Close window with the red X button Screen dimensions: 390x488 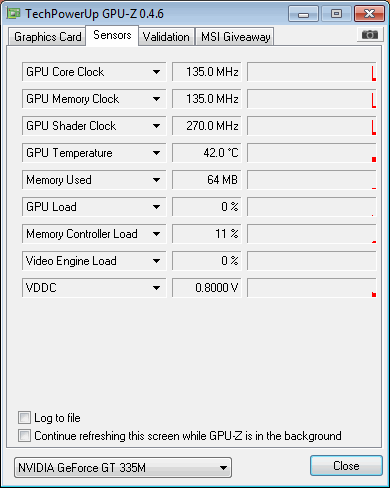coord(369,14)
